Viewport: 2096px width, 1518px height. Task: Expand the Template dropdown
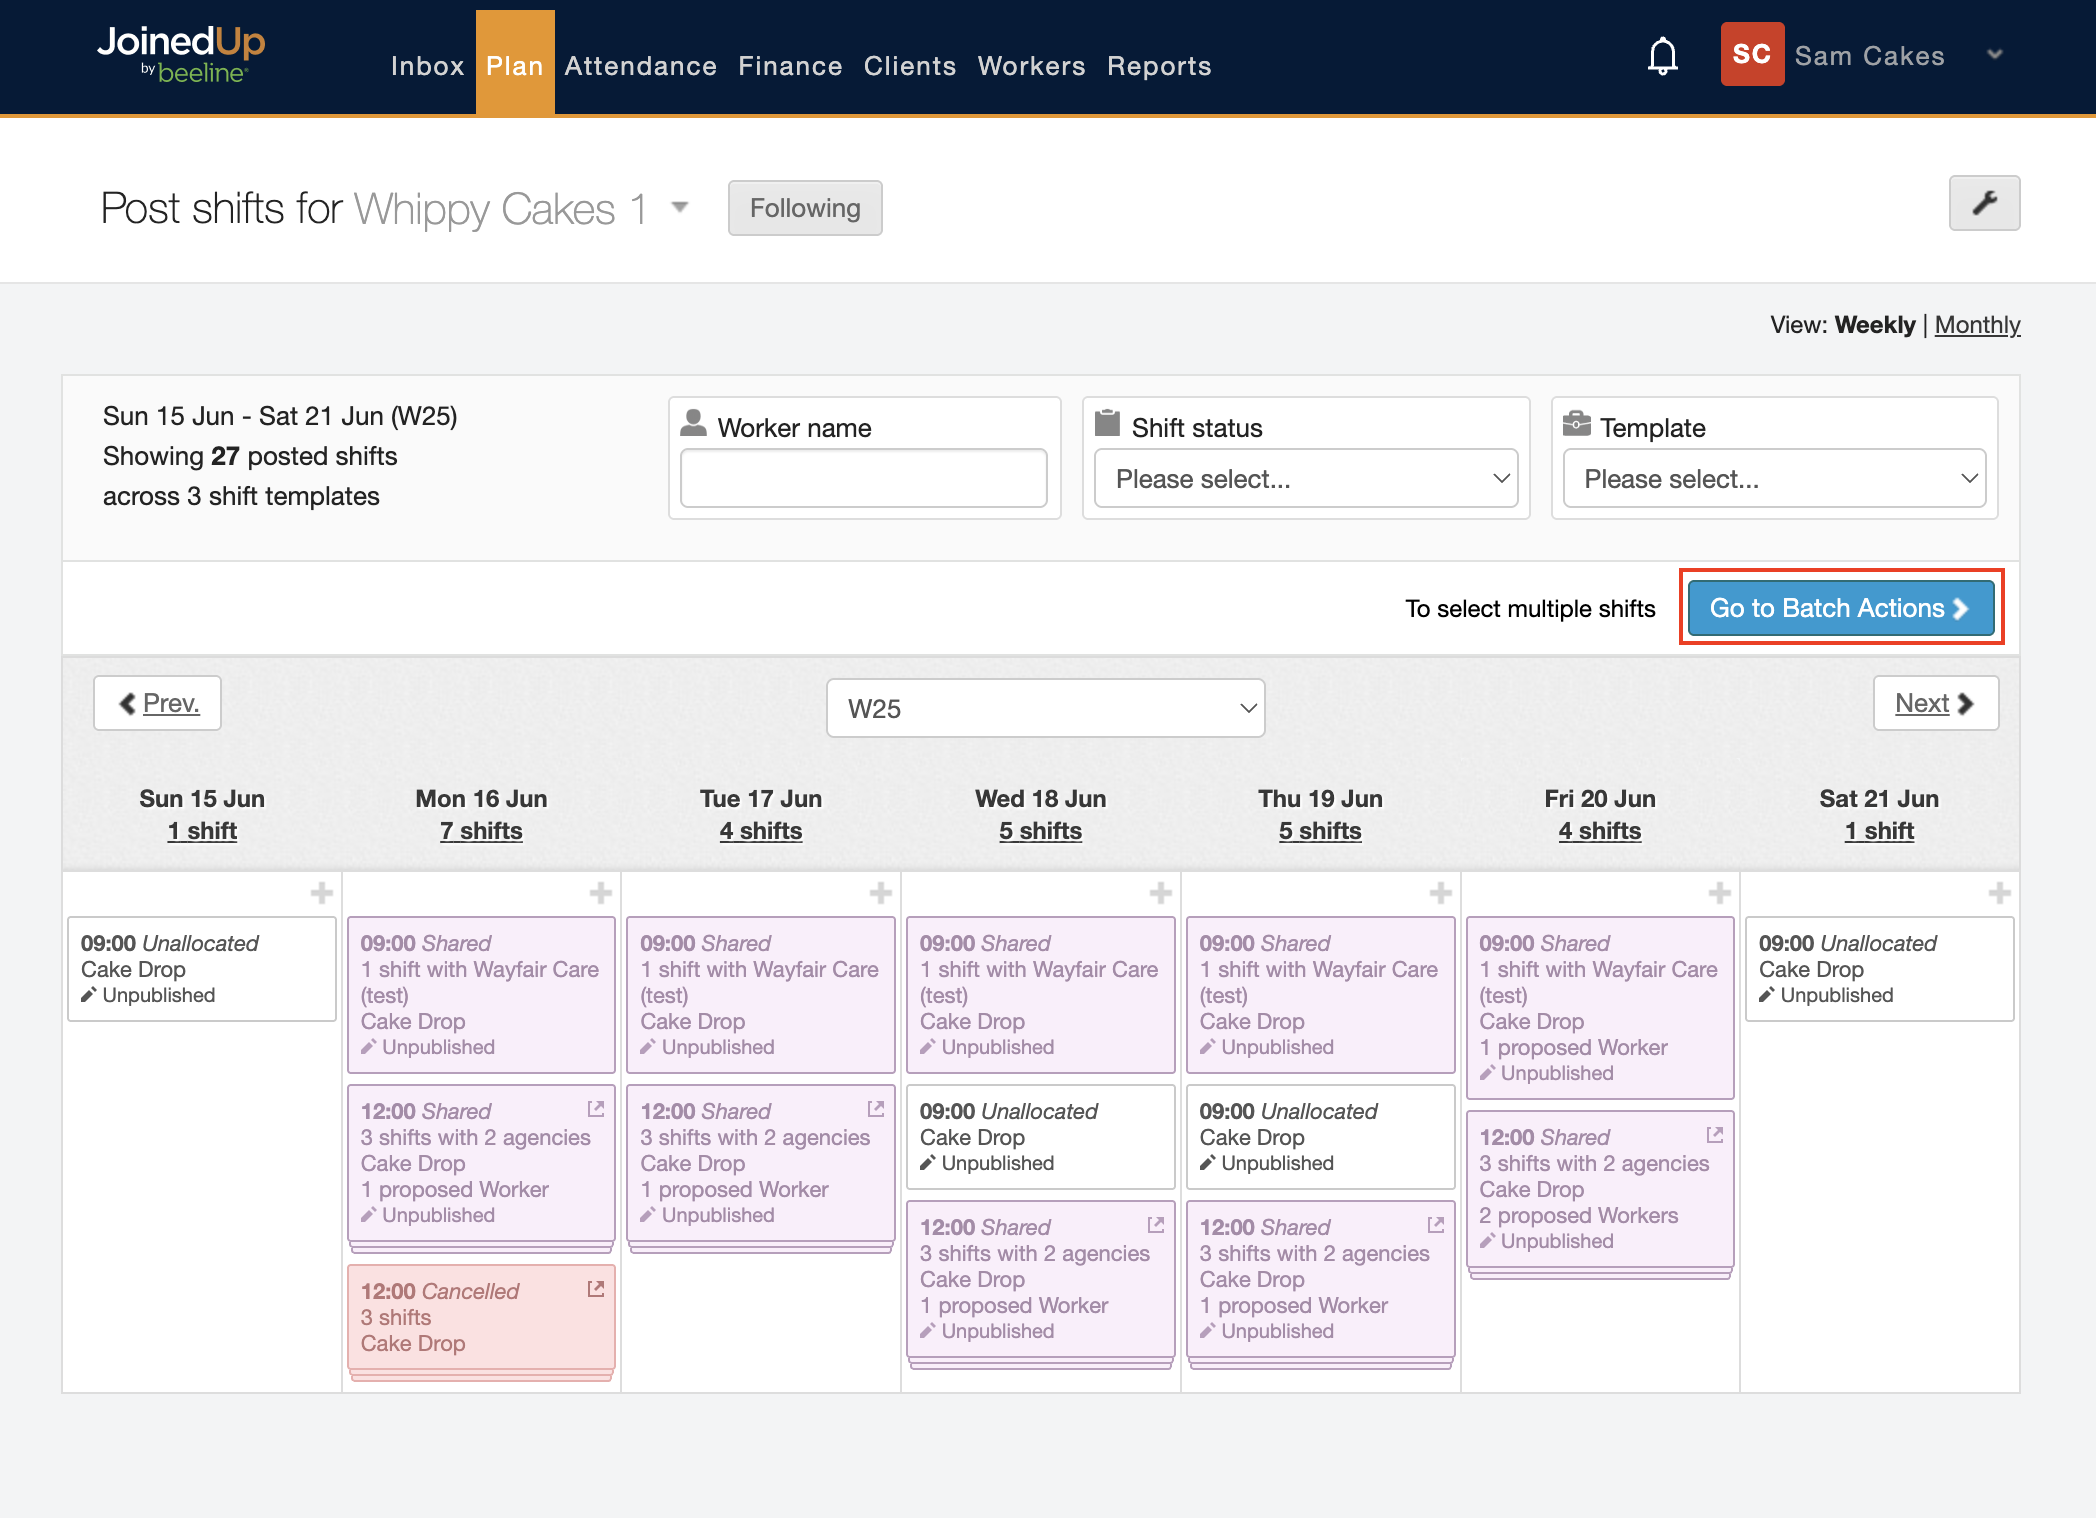[x=1774, y=479]
